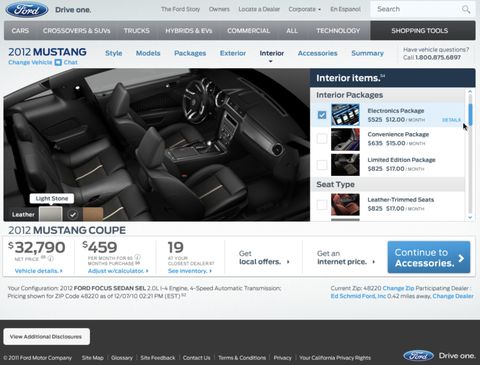Open Limited Edition Package thumbnail
The width and height of the screenshot is (480, 365).
point(345,165)
